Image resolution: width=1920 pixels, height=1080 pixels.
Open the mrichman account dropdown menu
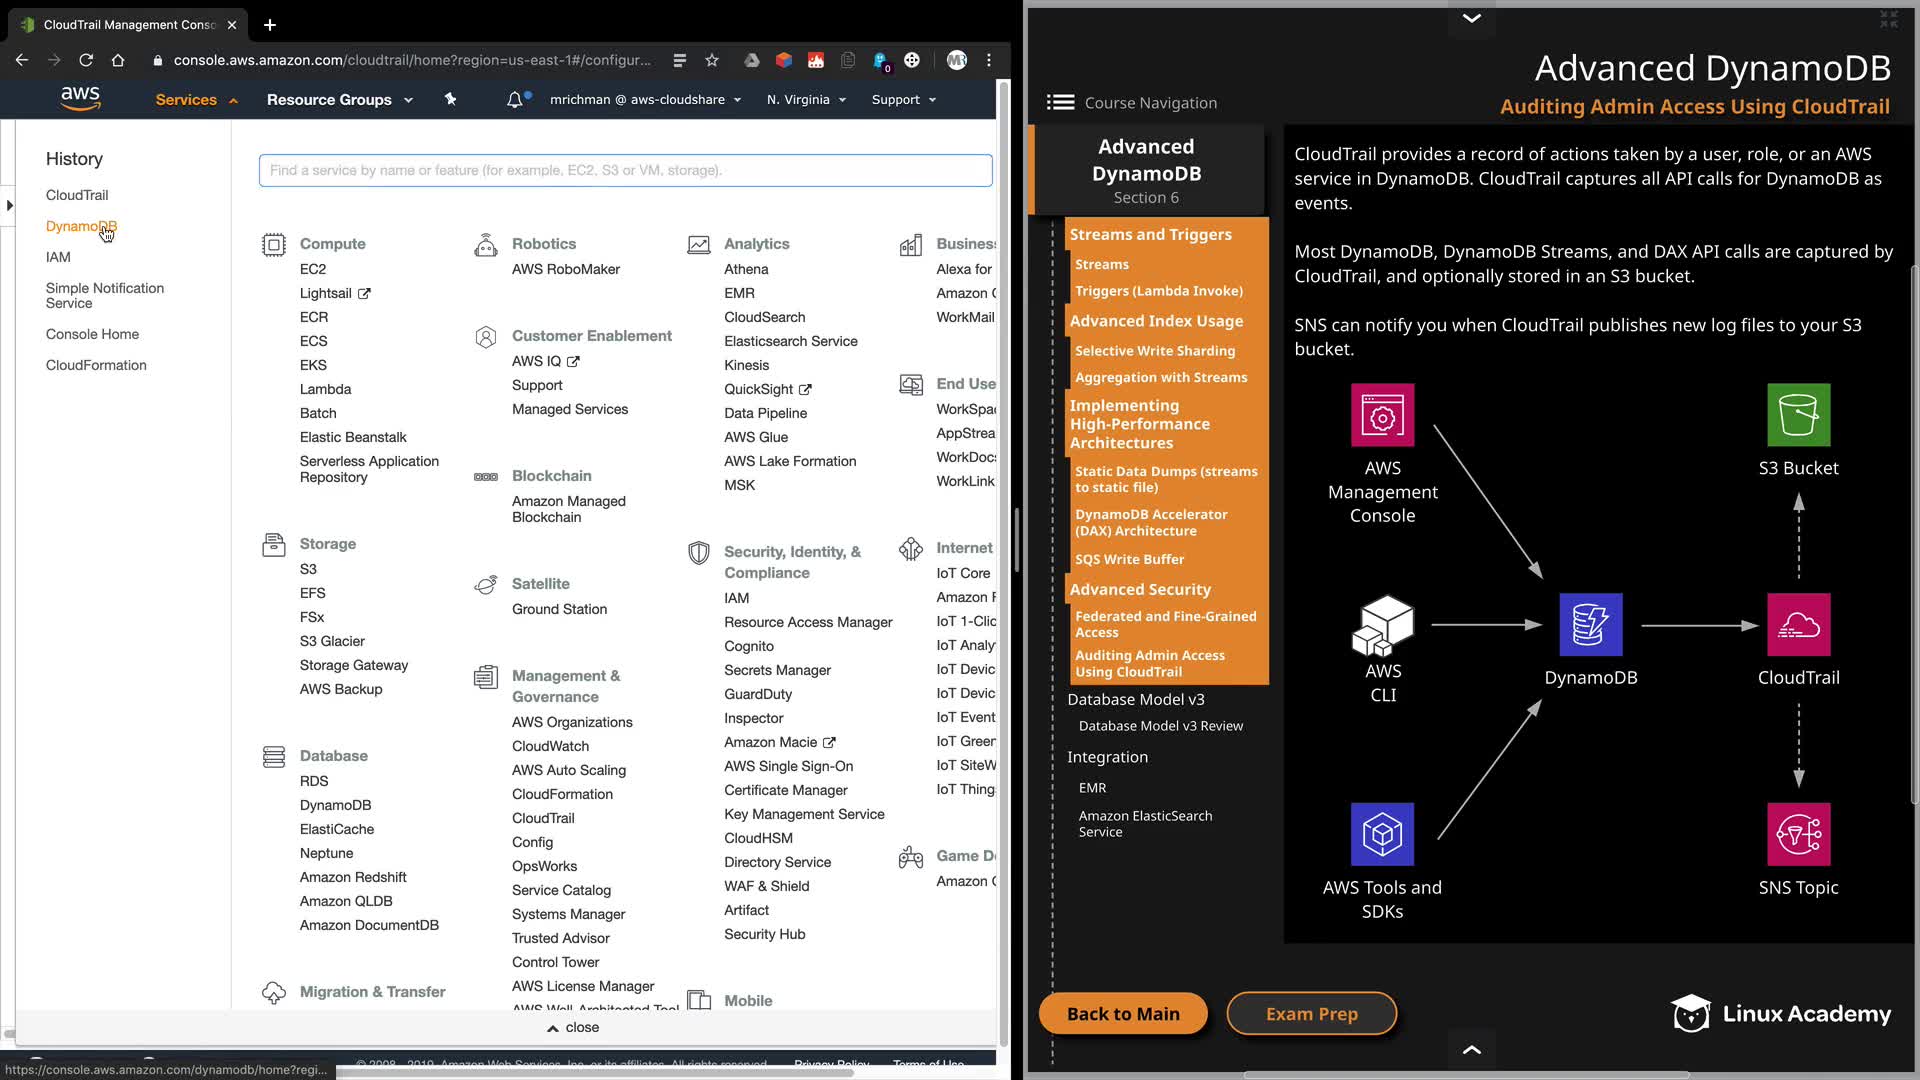pos(645,100)
